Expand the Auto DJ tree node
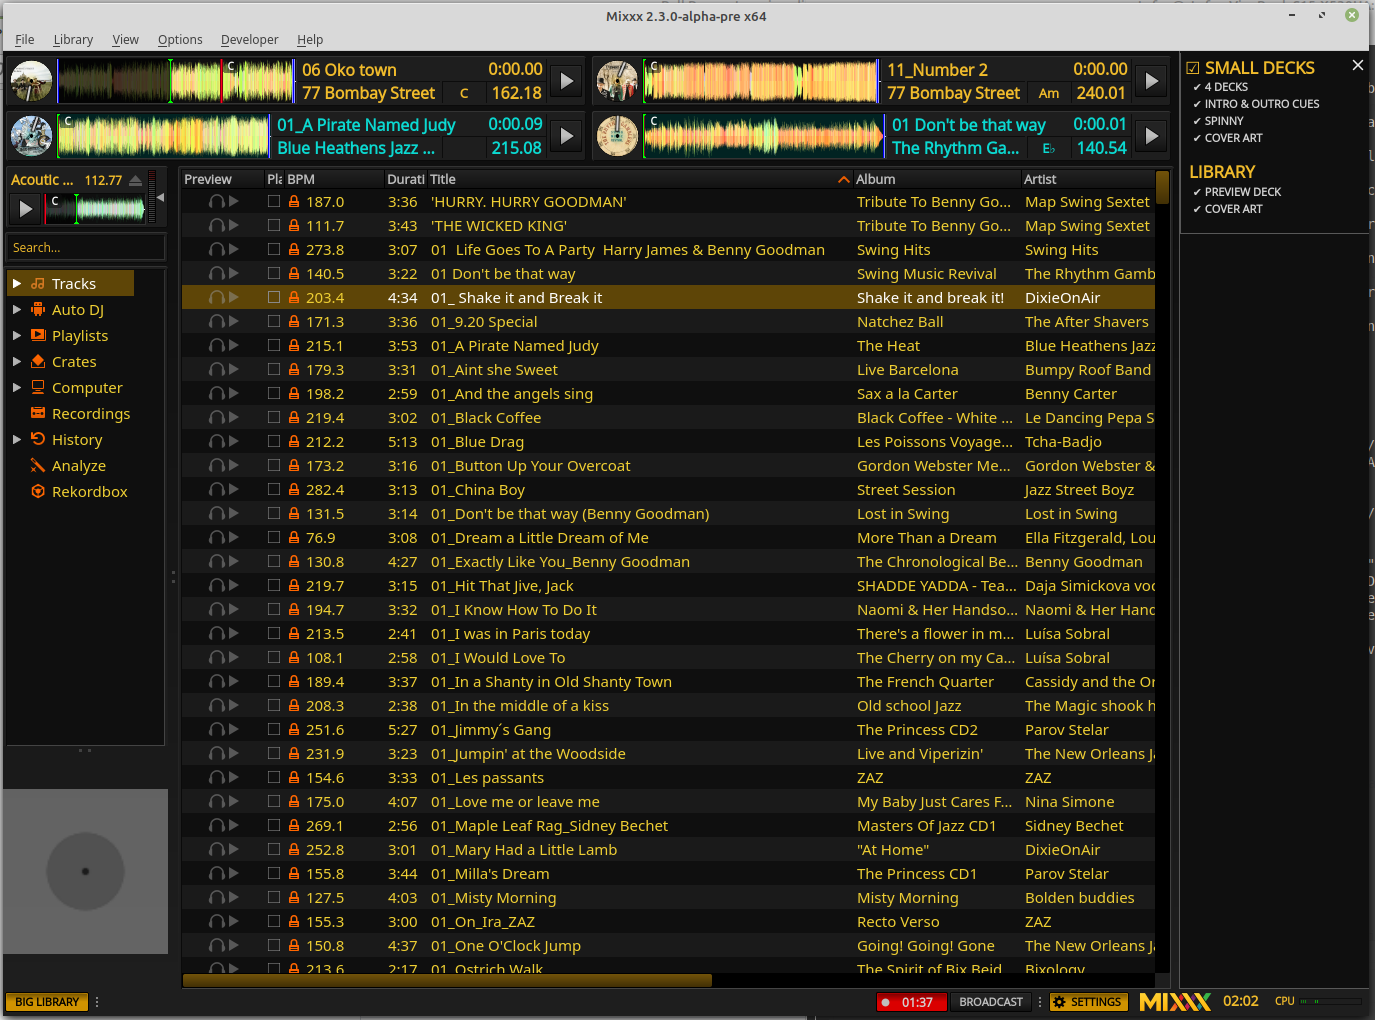 click(x=17, y=310)
